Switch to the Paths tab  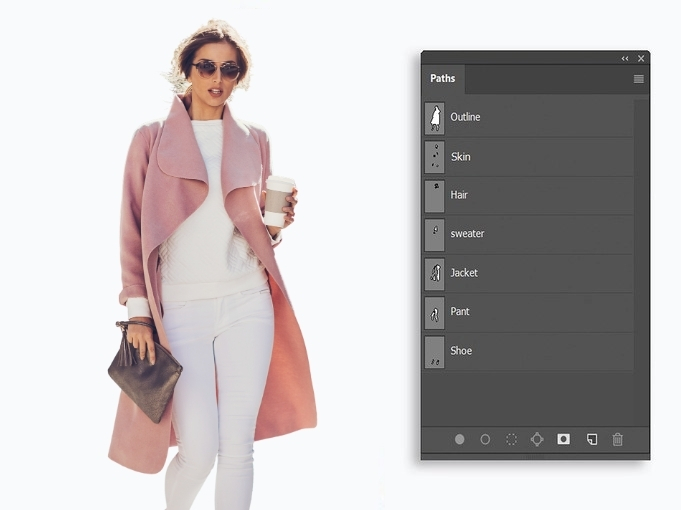point(443,79)
